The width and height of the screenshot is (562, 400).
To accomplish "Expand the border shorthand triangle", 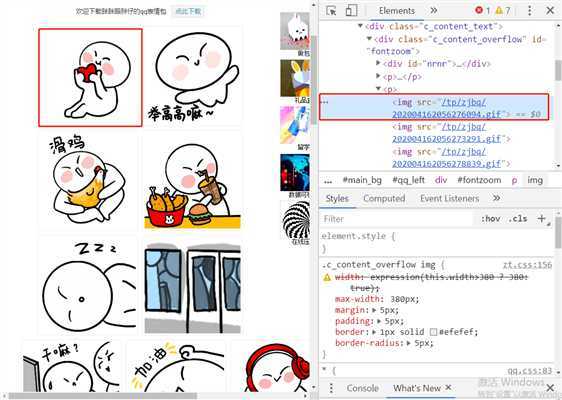I will [x=374, y=332].
